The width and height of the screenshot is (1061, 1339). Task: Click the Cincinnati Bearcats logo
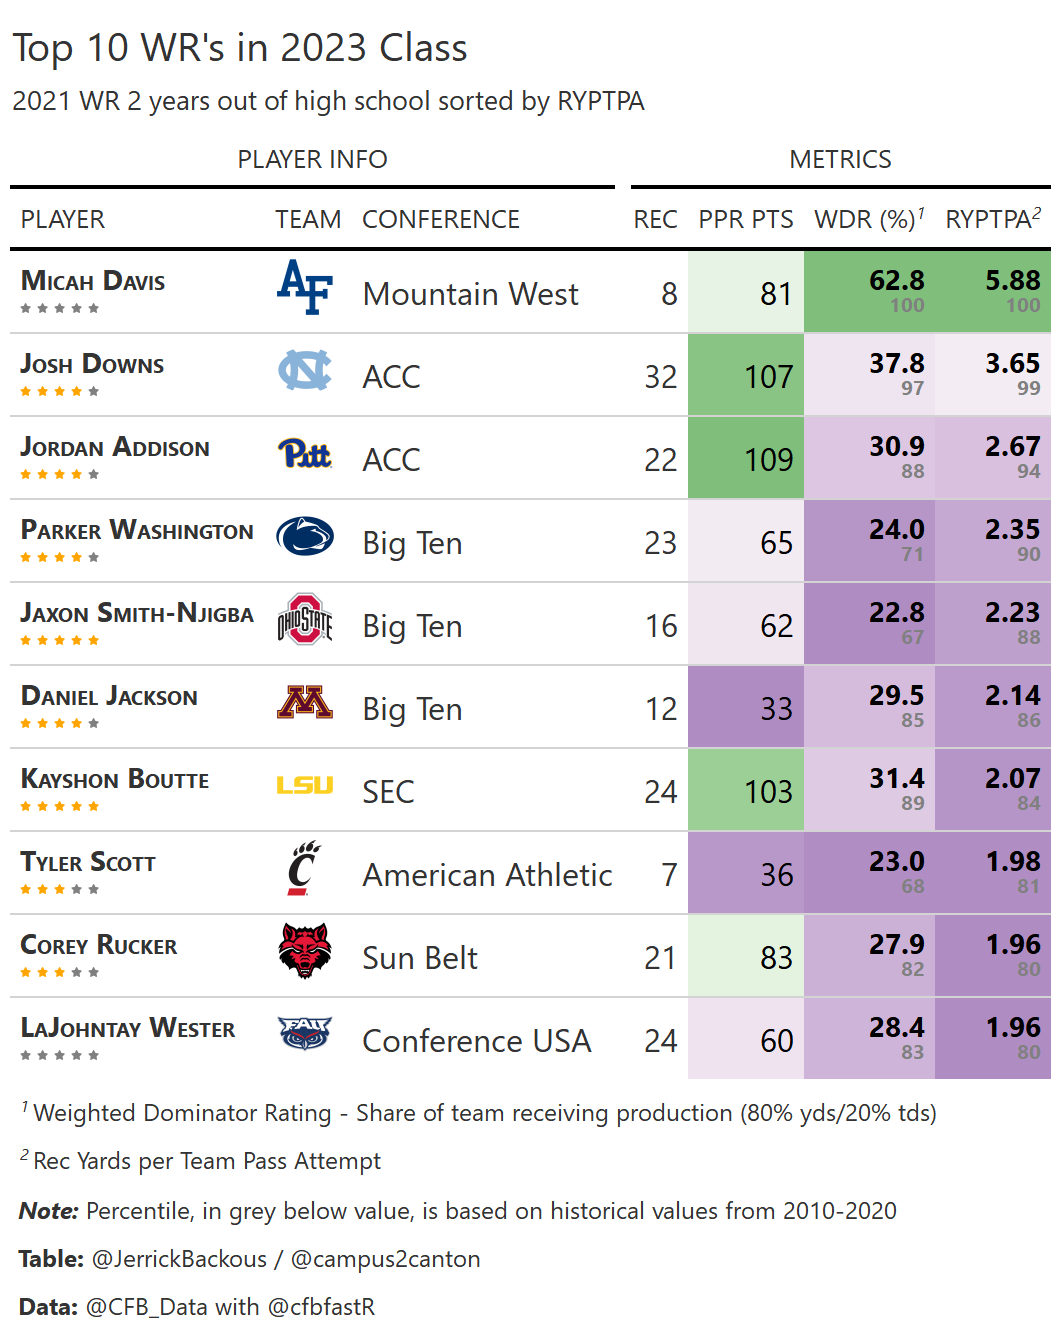click(x=303, y=868)
